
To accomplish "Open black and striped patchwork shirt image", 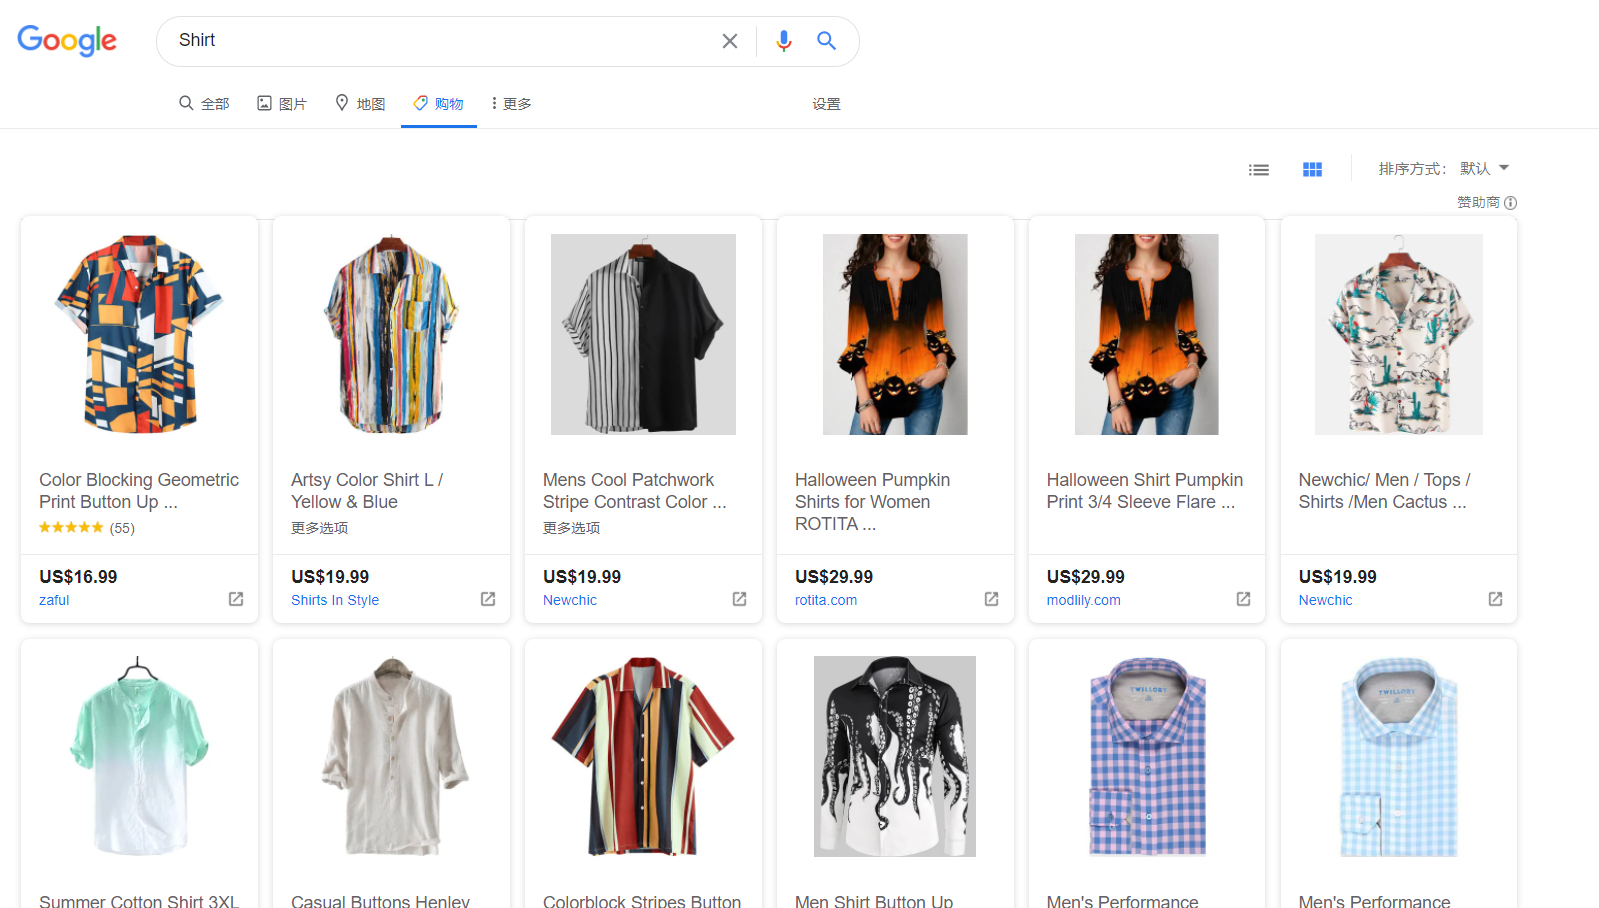I will click(x=643, y=334).
